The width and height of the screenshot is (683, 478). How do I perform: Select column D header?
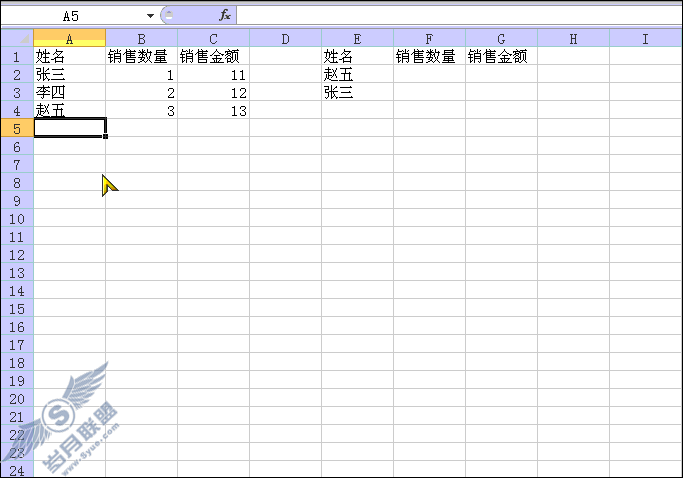coord(285,38)
